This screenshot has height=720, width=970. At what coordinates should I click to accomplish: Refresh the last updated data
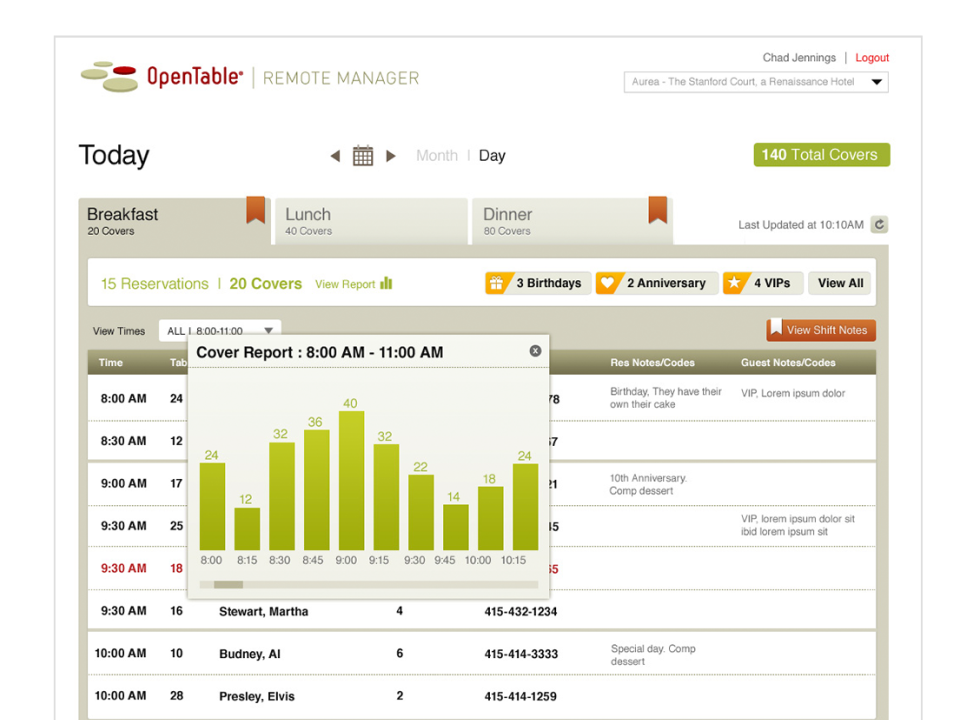tap(879, 225)
